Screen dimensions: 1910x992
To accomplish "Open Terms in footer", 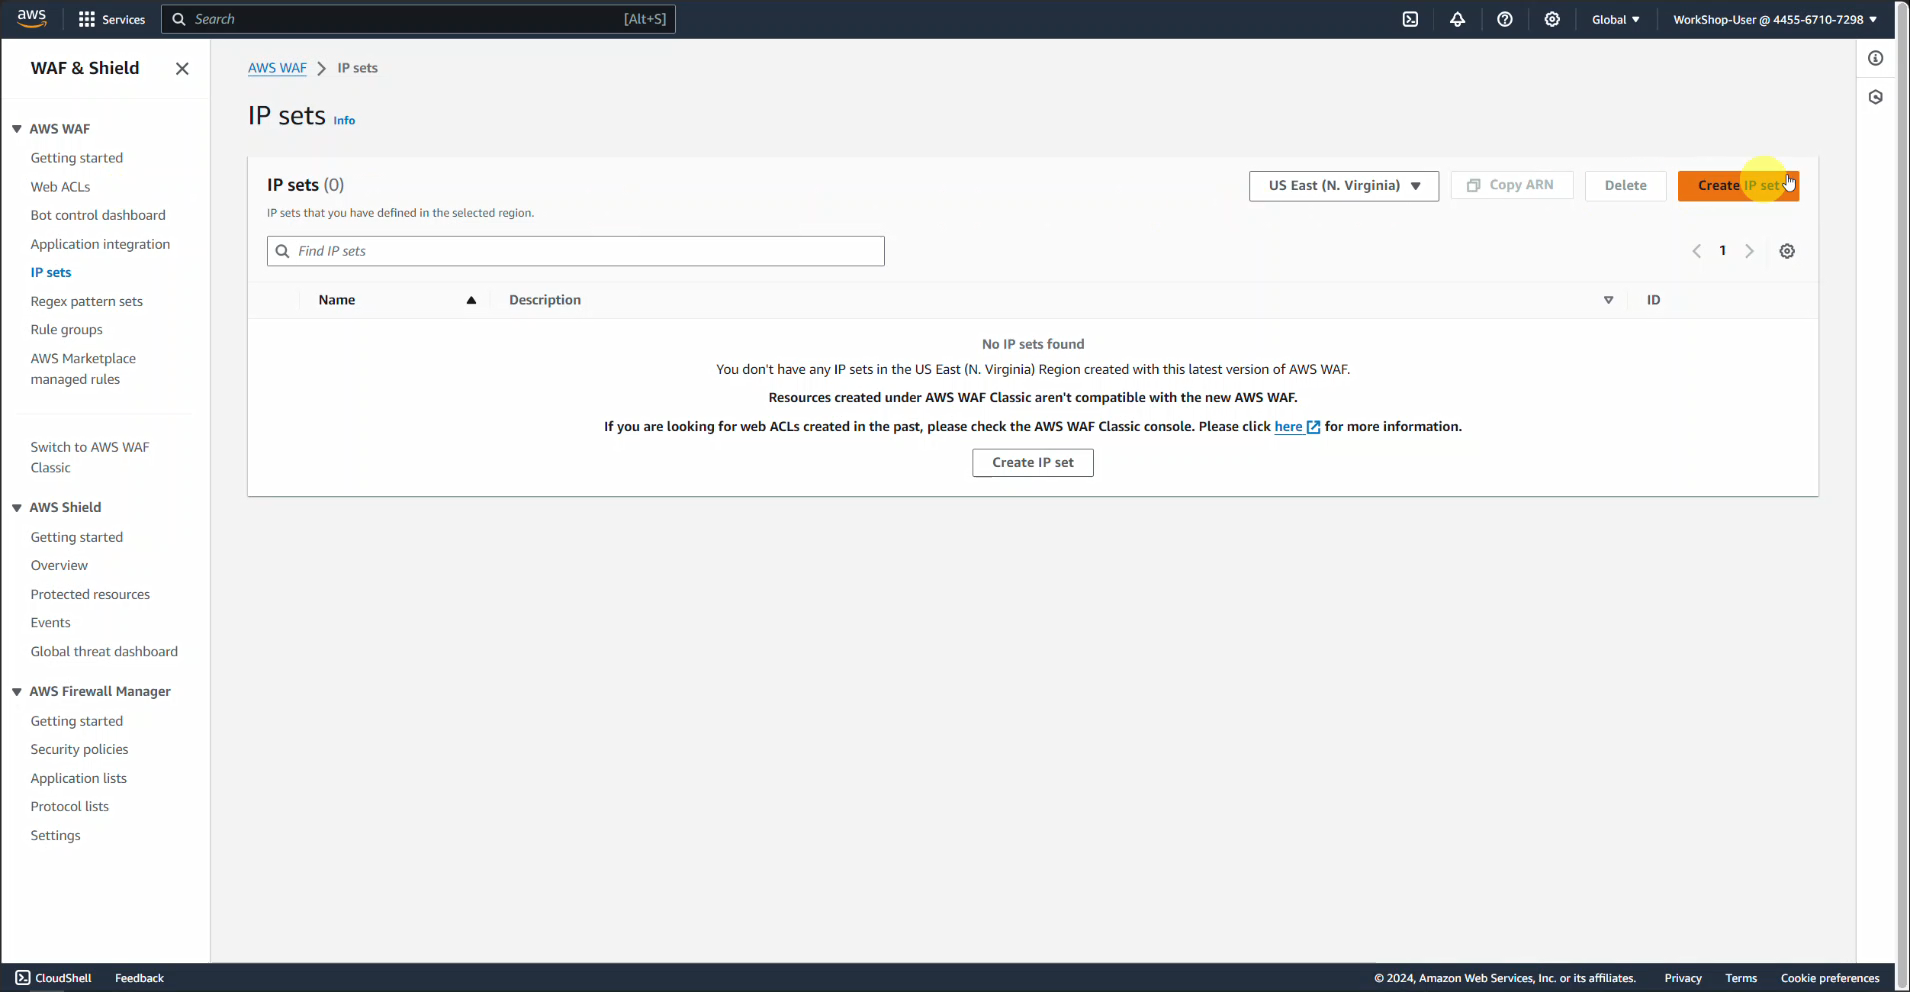I will [x=1741, y=978].
